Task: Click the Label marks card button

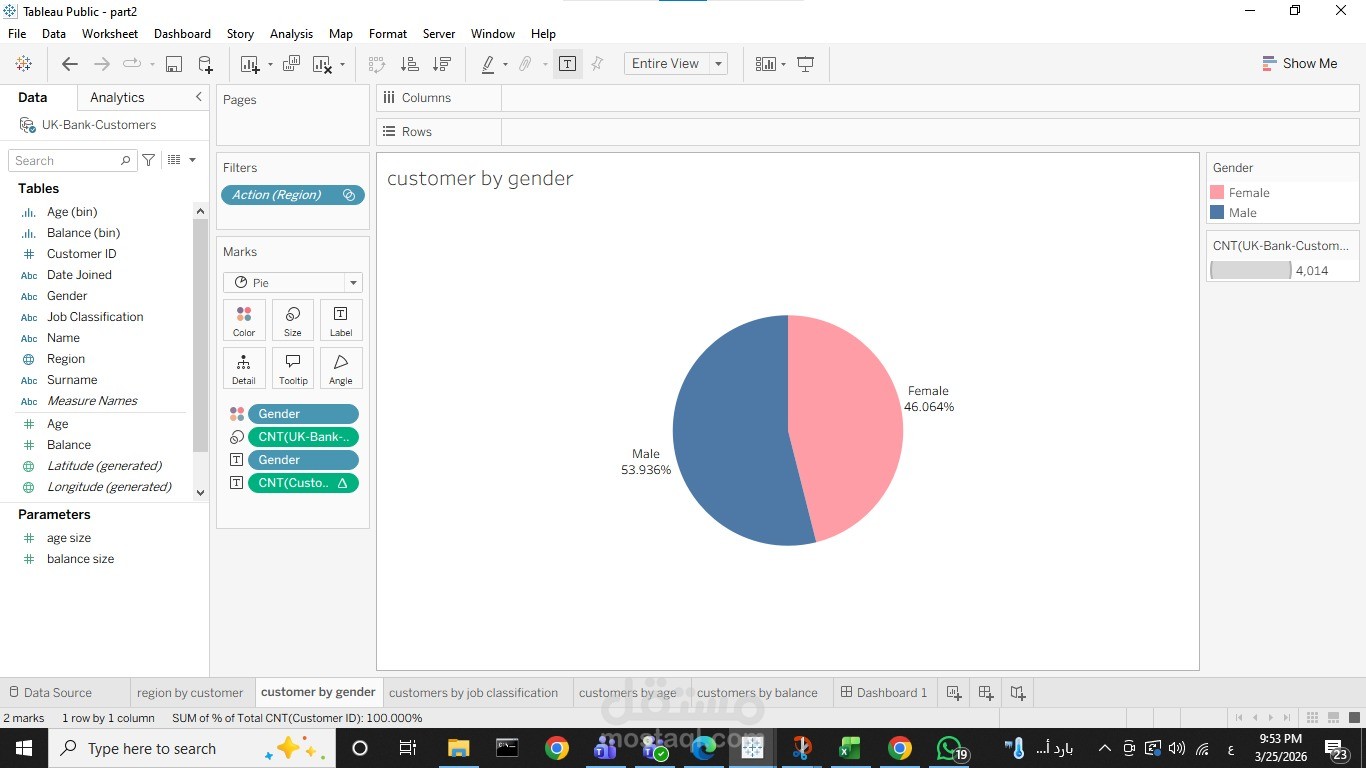Action: [340, 320]
